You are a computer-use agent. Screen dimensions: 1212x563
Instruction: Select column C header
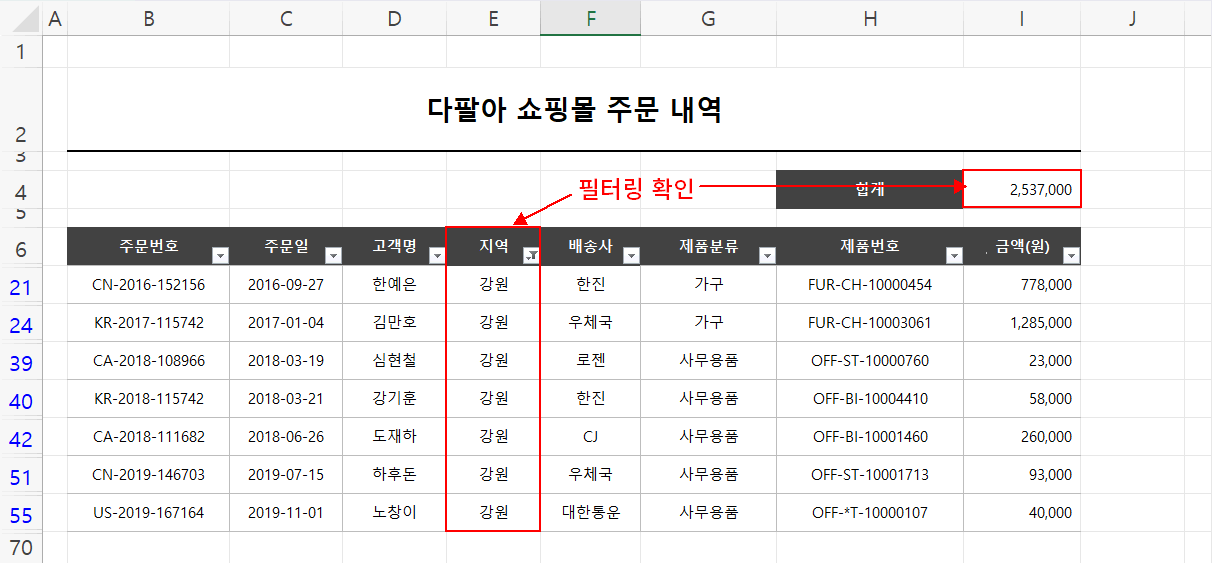pyautogui.click(x=286, y=17)
